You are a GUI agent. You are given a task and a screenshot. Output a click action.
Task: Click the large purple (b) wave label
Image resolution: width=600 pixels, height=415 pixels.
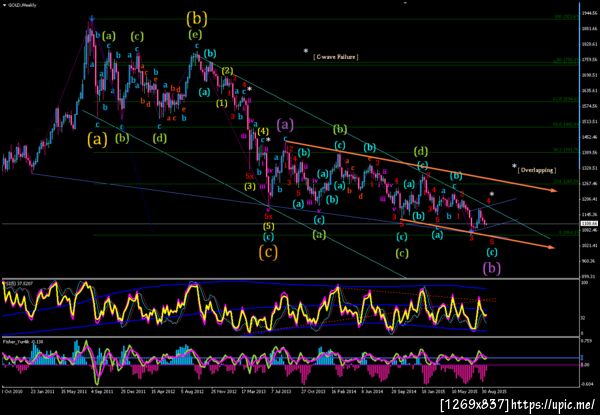(492, 268)
